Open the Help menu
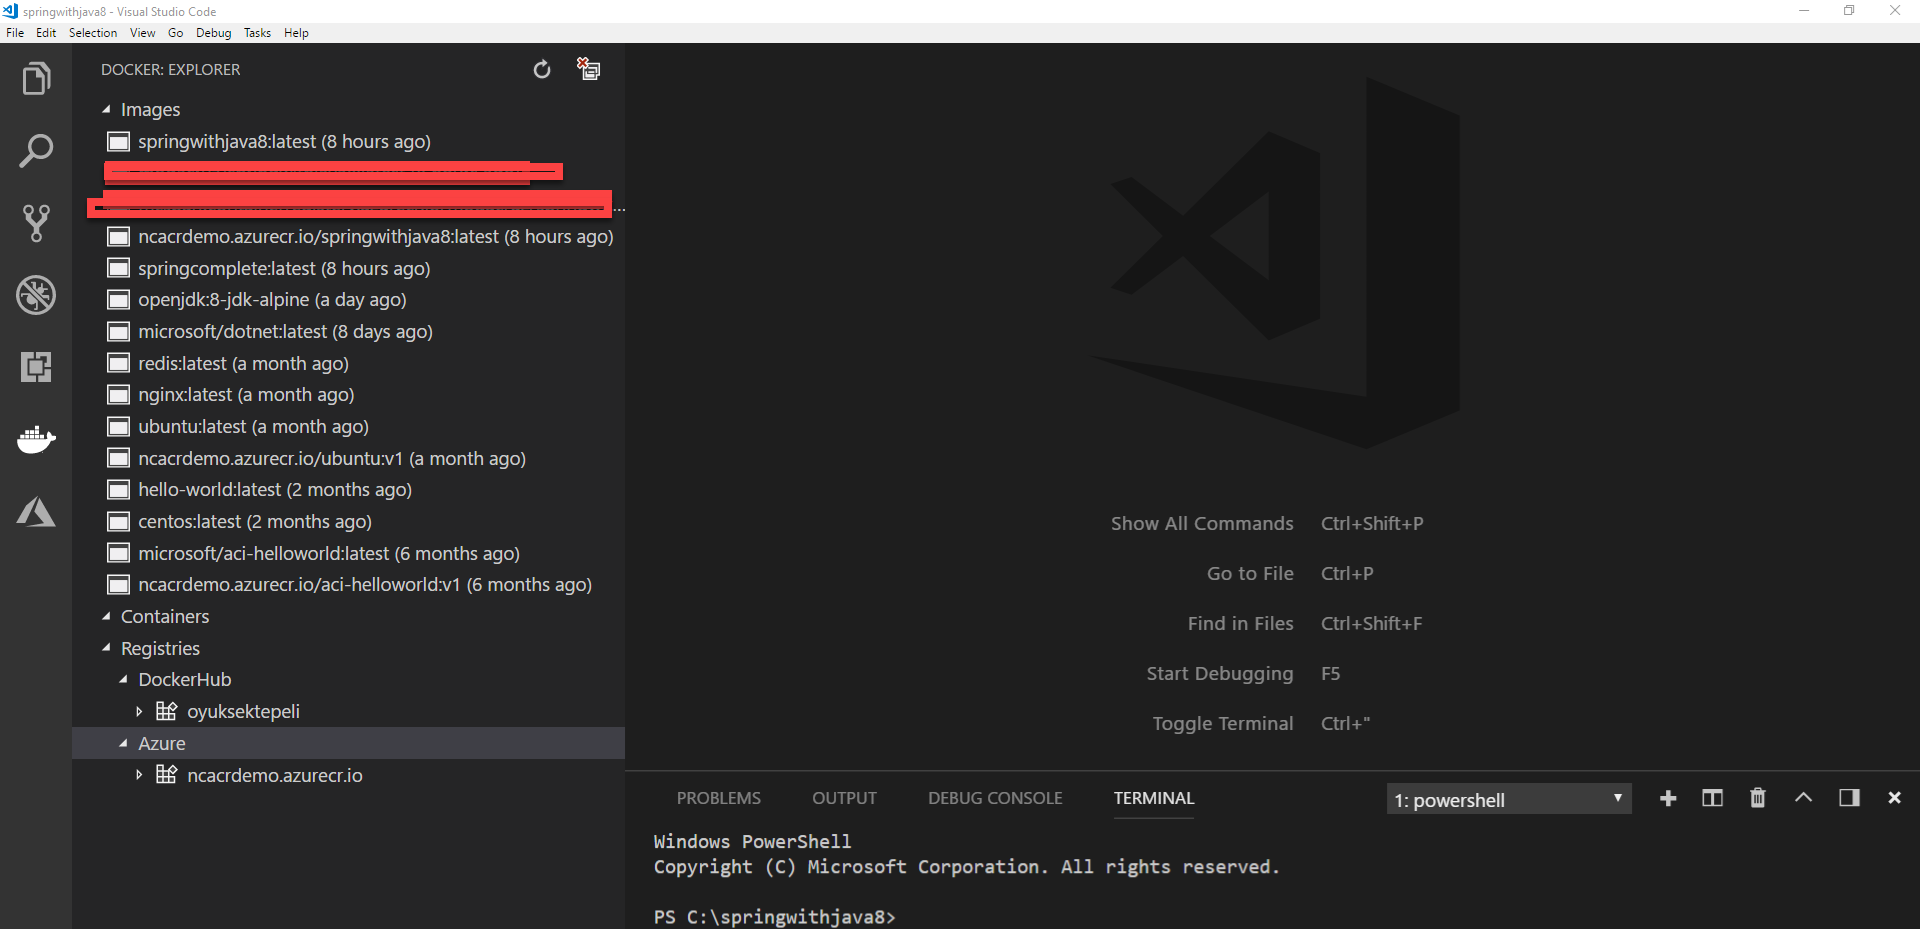The height and width of the screenshot is (929, 1920). click(x=296, y=33)
